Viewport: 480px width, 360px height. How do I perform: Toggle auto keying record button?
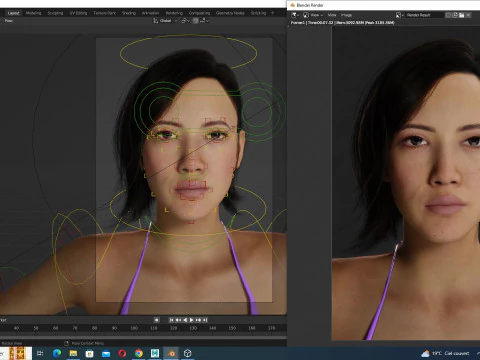coord(156,320)
